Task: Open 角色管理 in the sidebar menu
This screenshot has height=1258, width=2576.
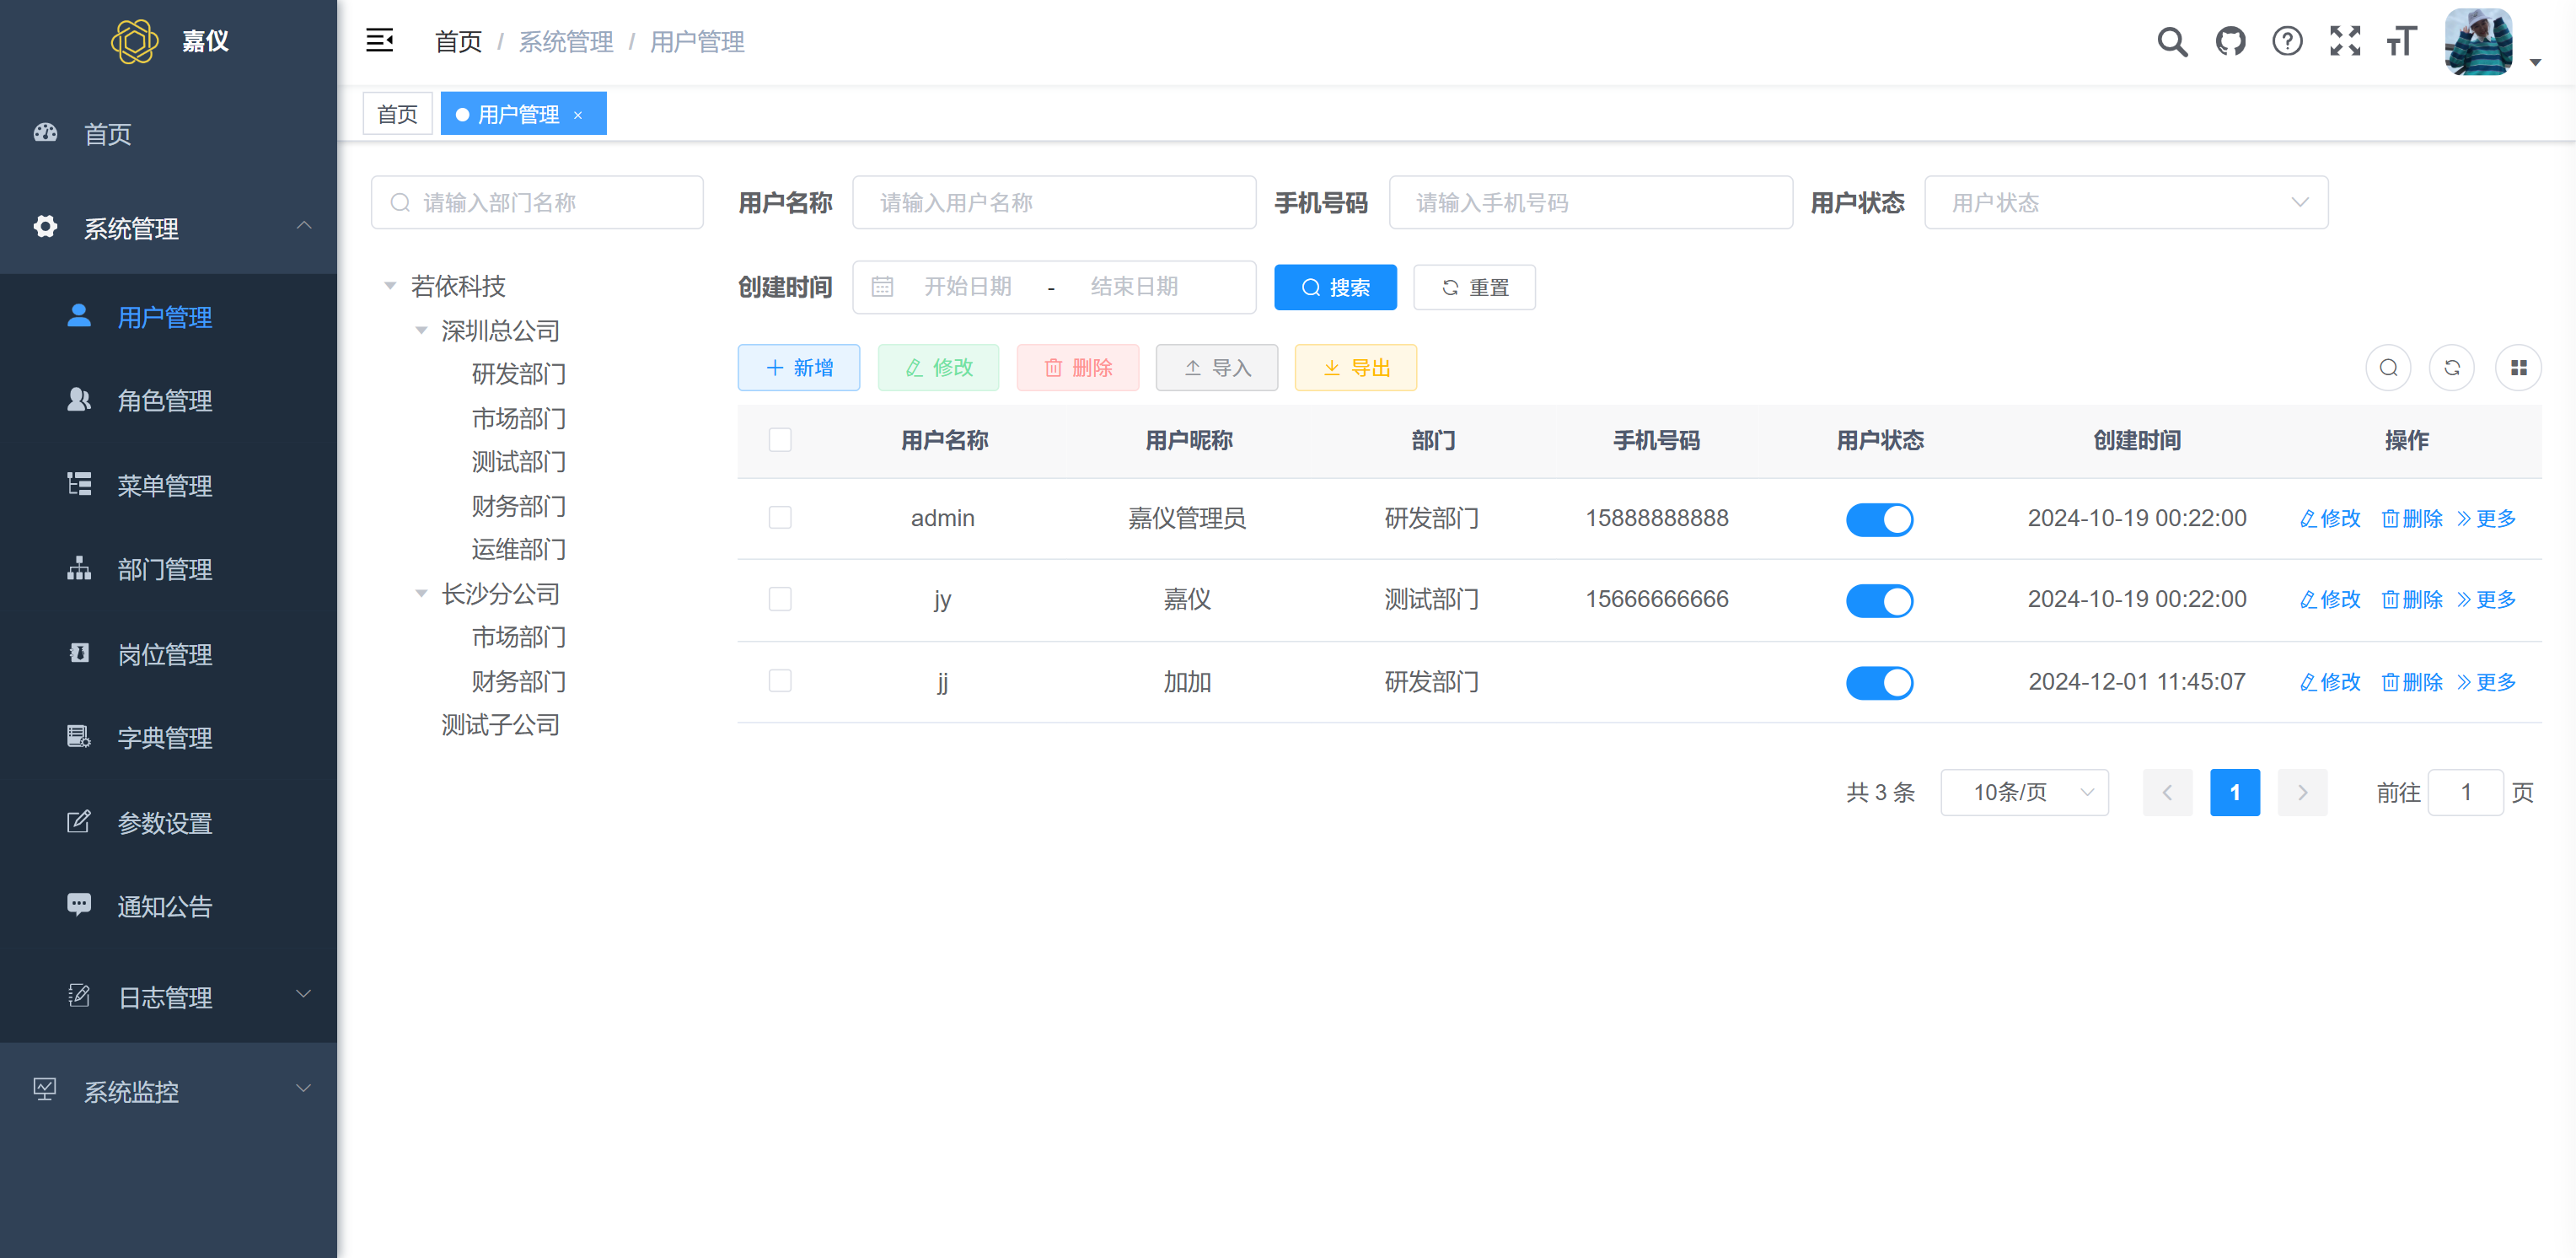Action: coord(164,401)
